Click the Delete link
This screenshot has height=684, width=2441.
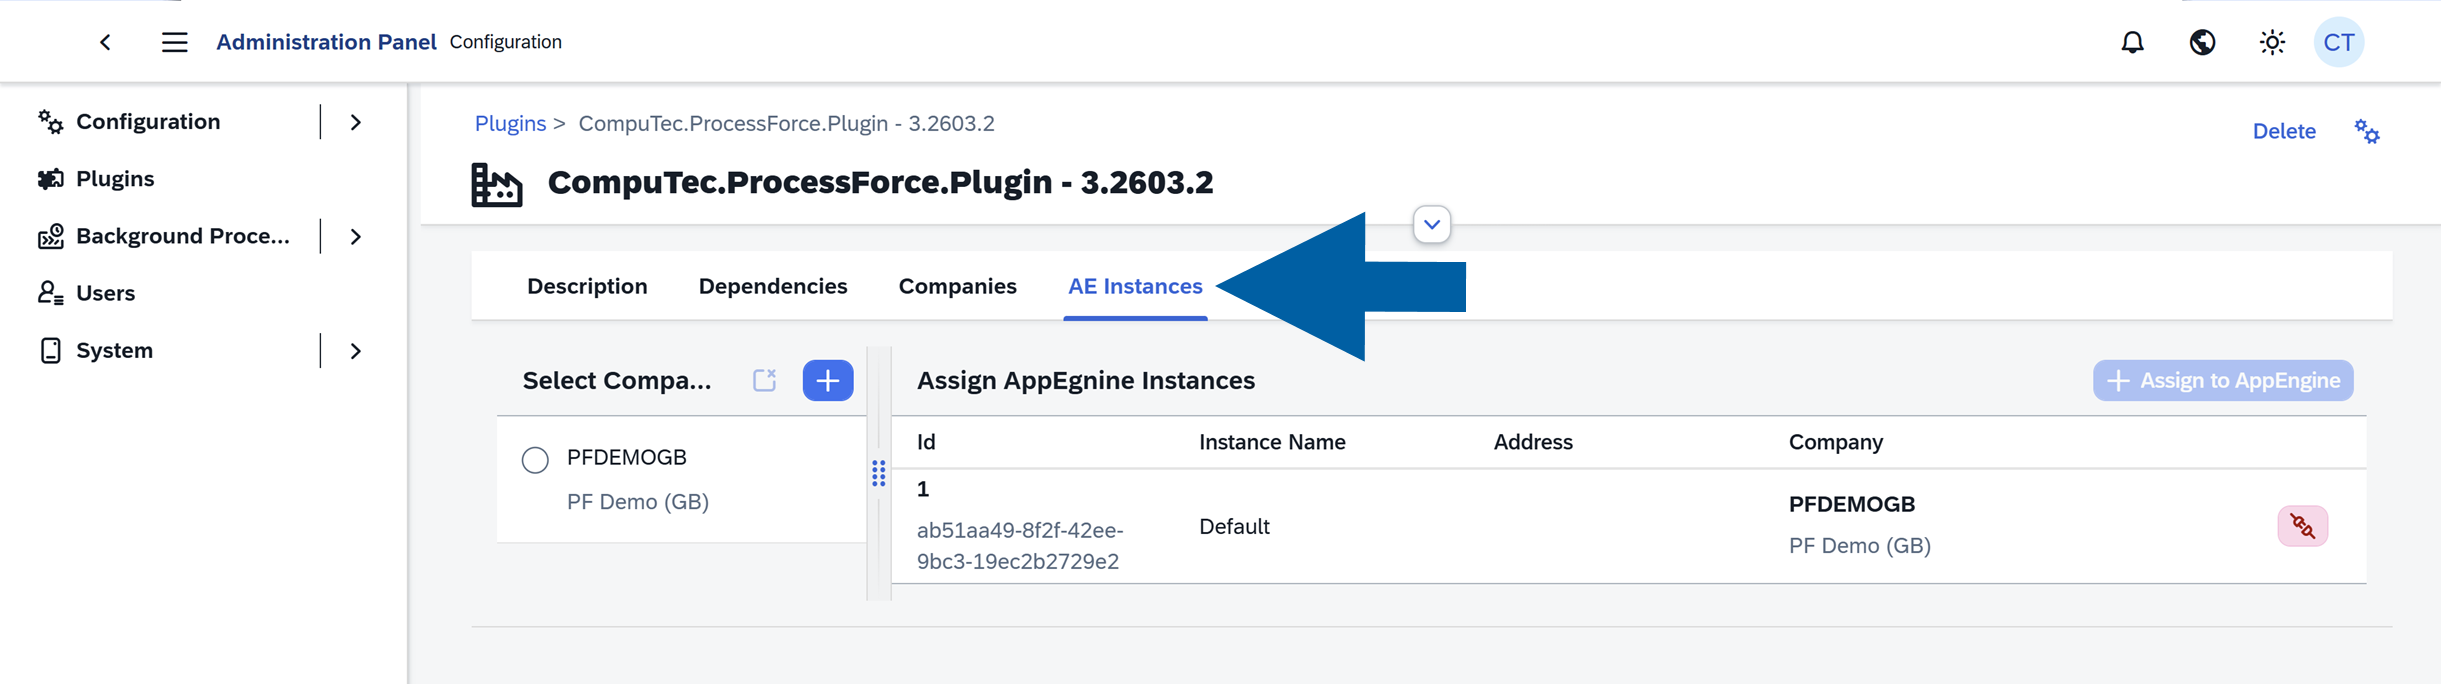coord(2284,131)
